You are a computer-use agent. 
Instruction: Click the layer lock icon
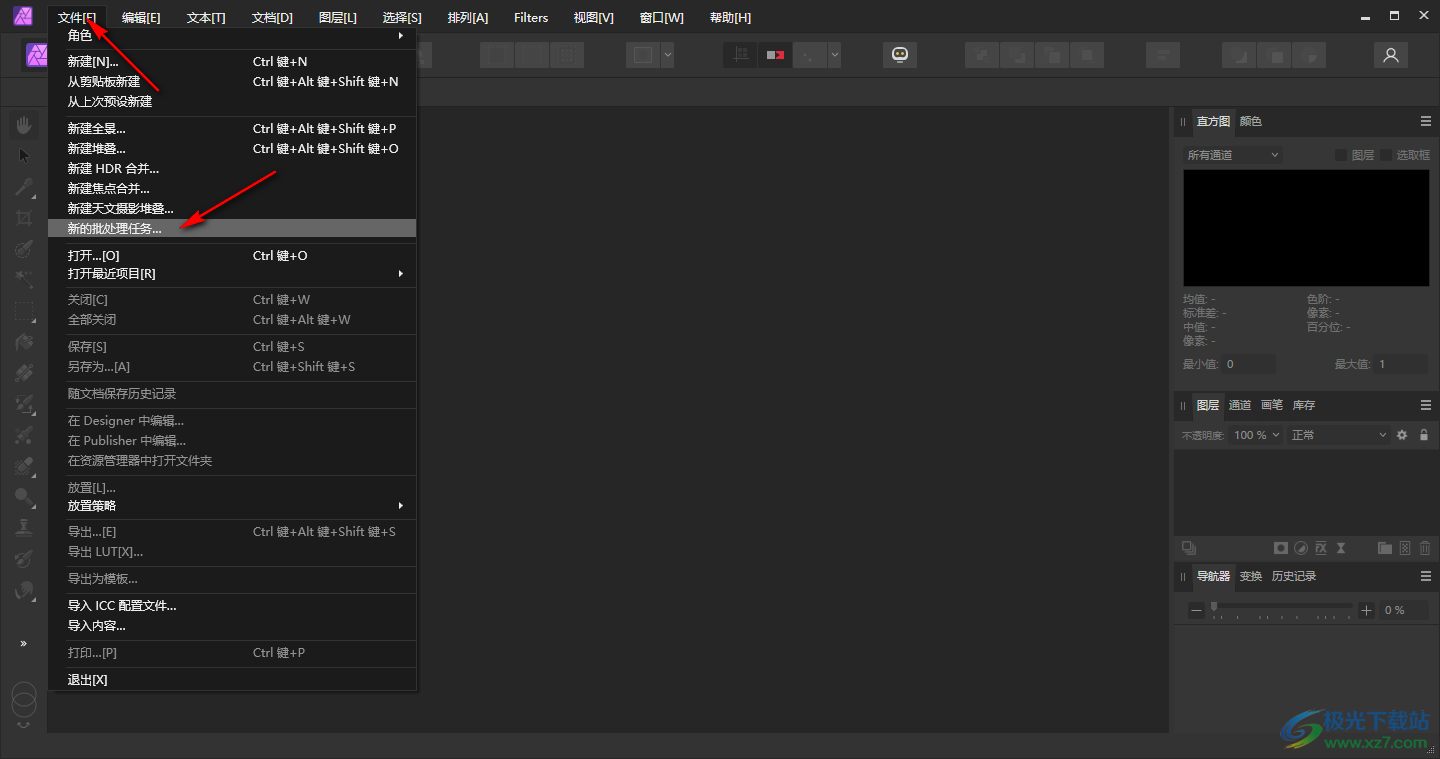click(x=1424, y=435)
